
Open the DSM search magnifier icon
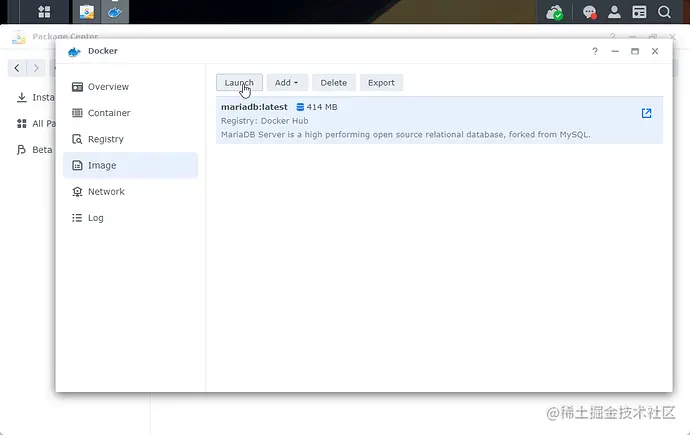pos(664,12)
